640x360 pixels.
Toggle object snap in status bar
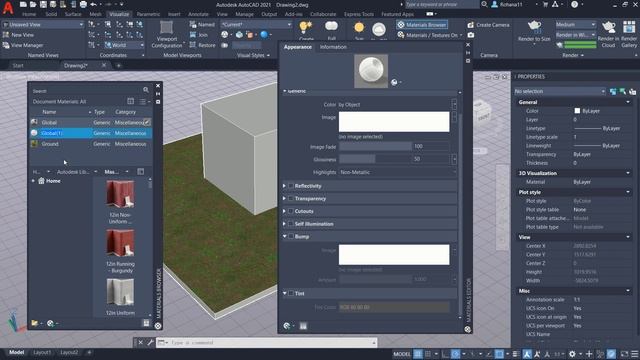pyautogui.click(x=499, y=354)
